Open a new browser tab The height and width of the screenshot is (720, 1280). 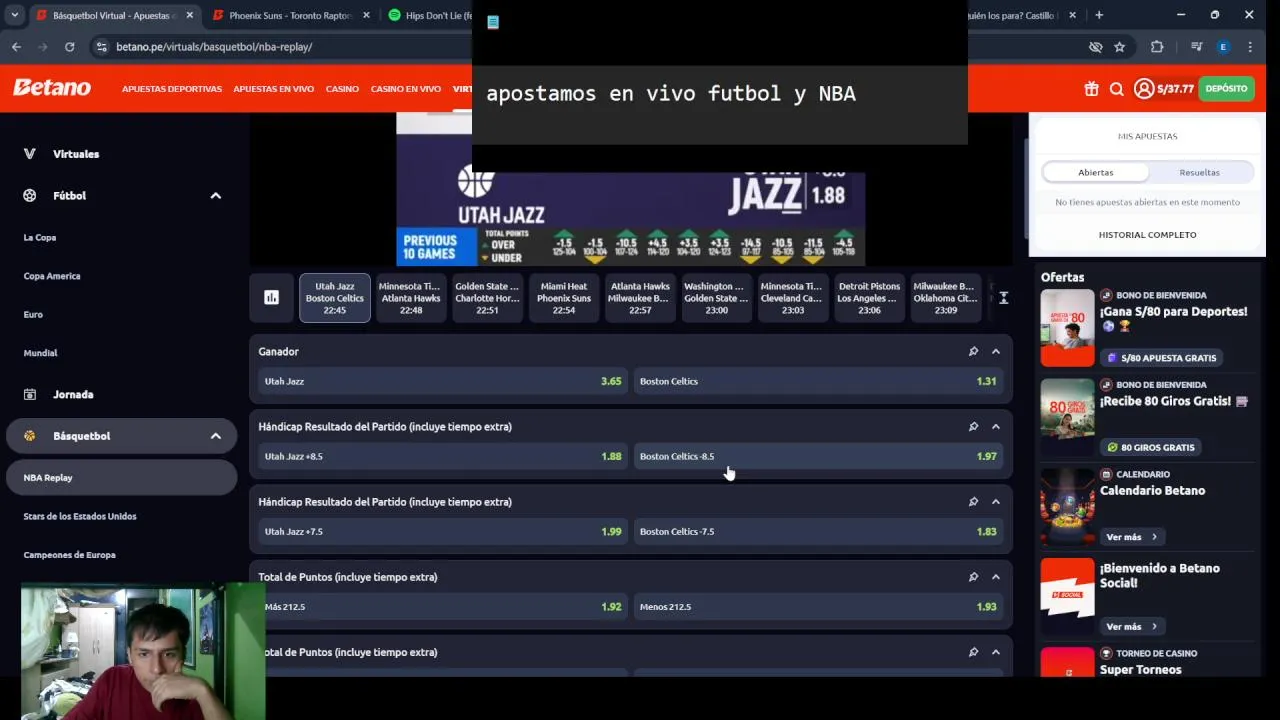point(1099,15)
